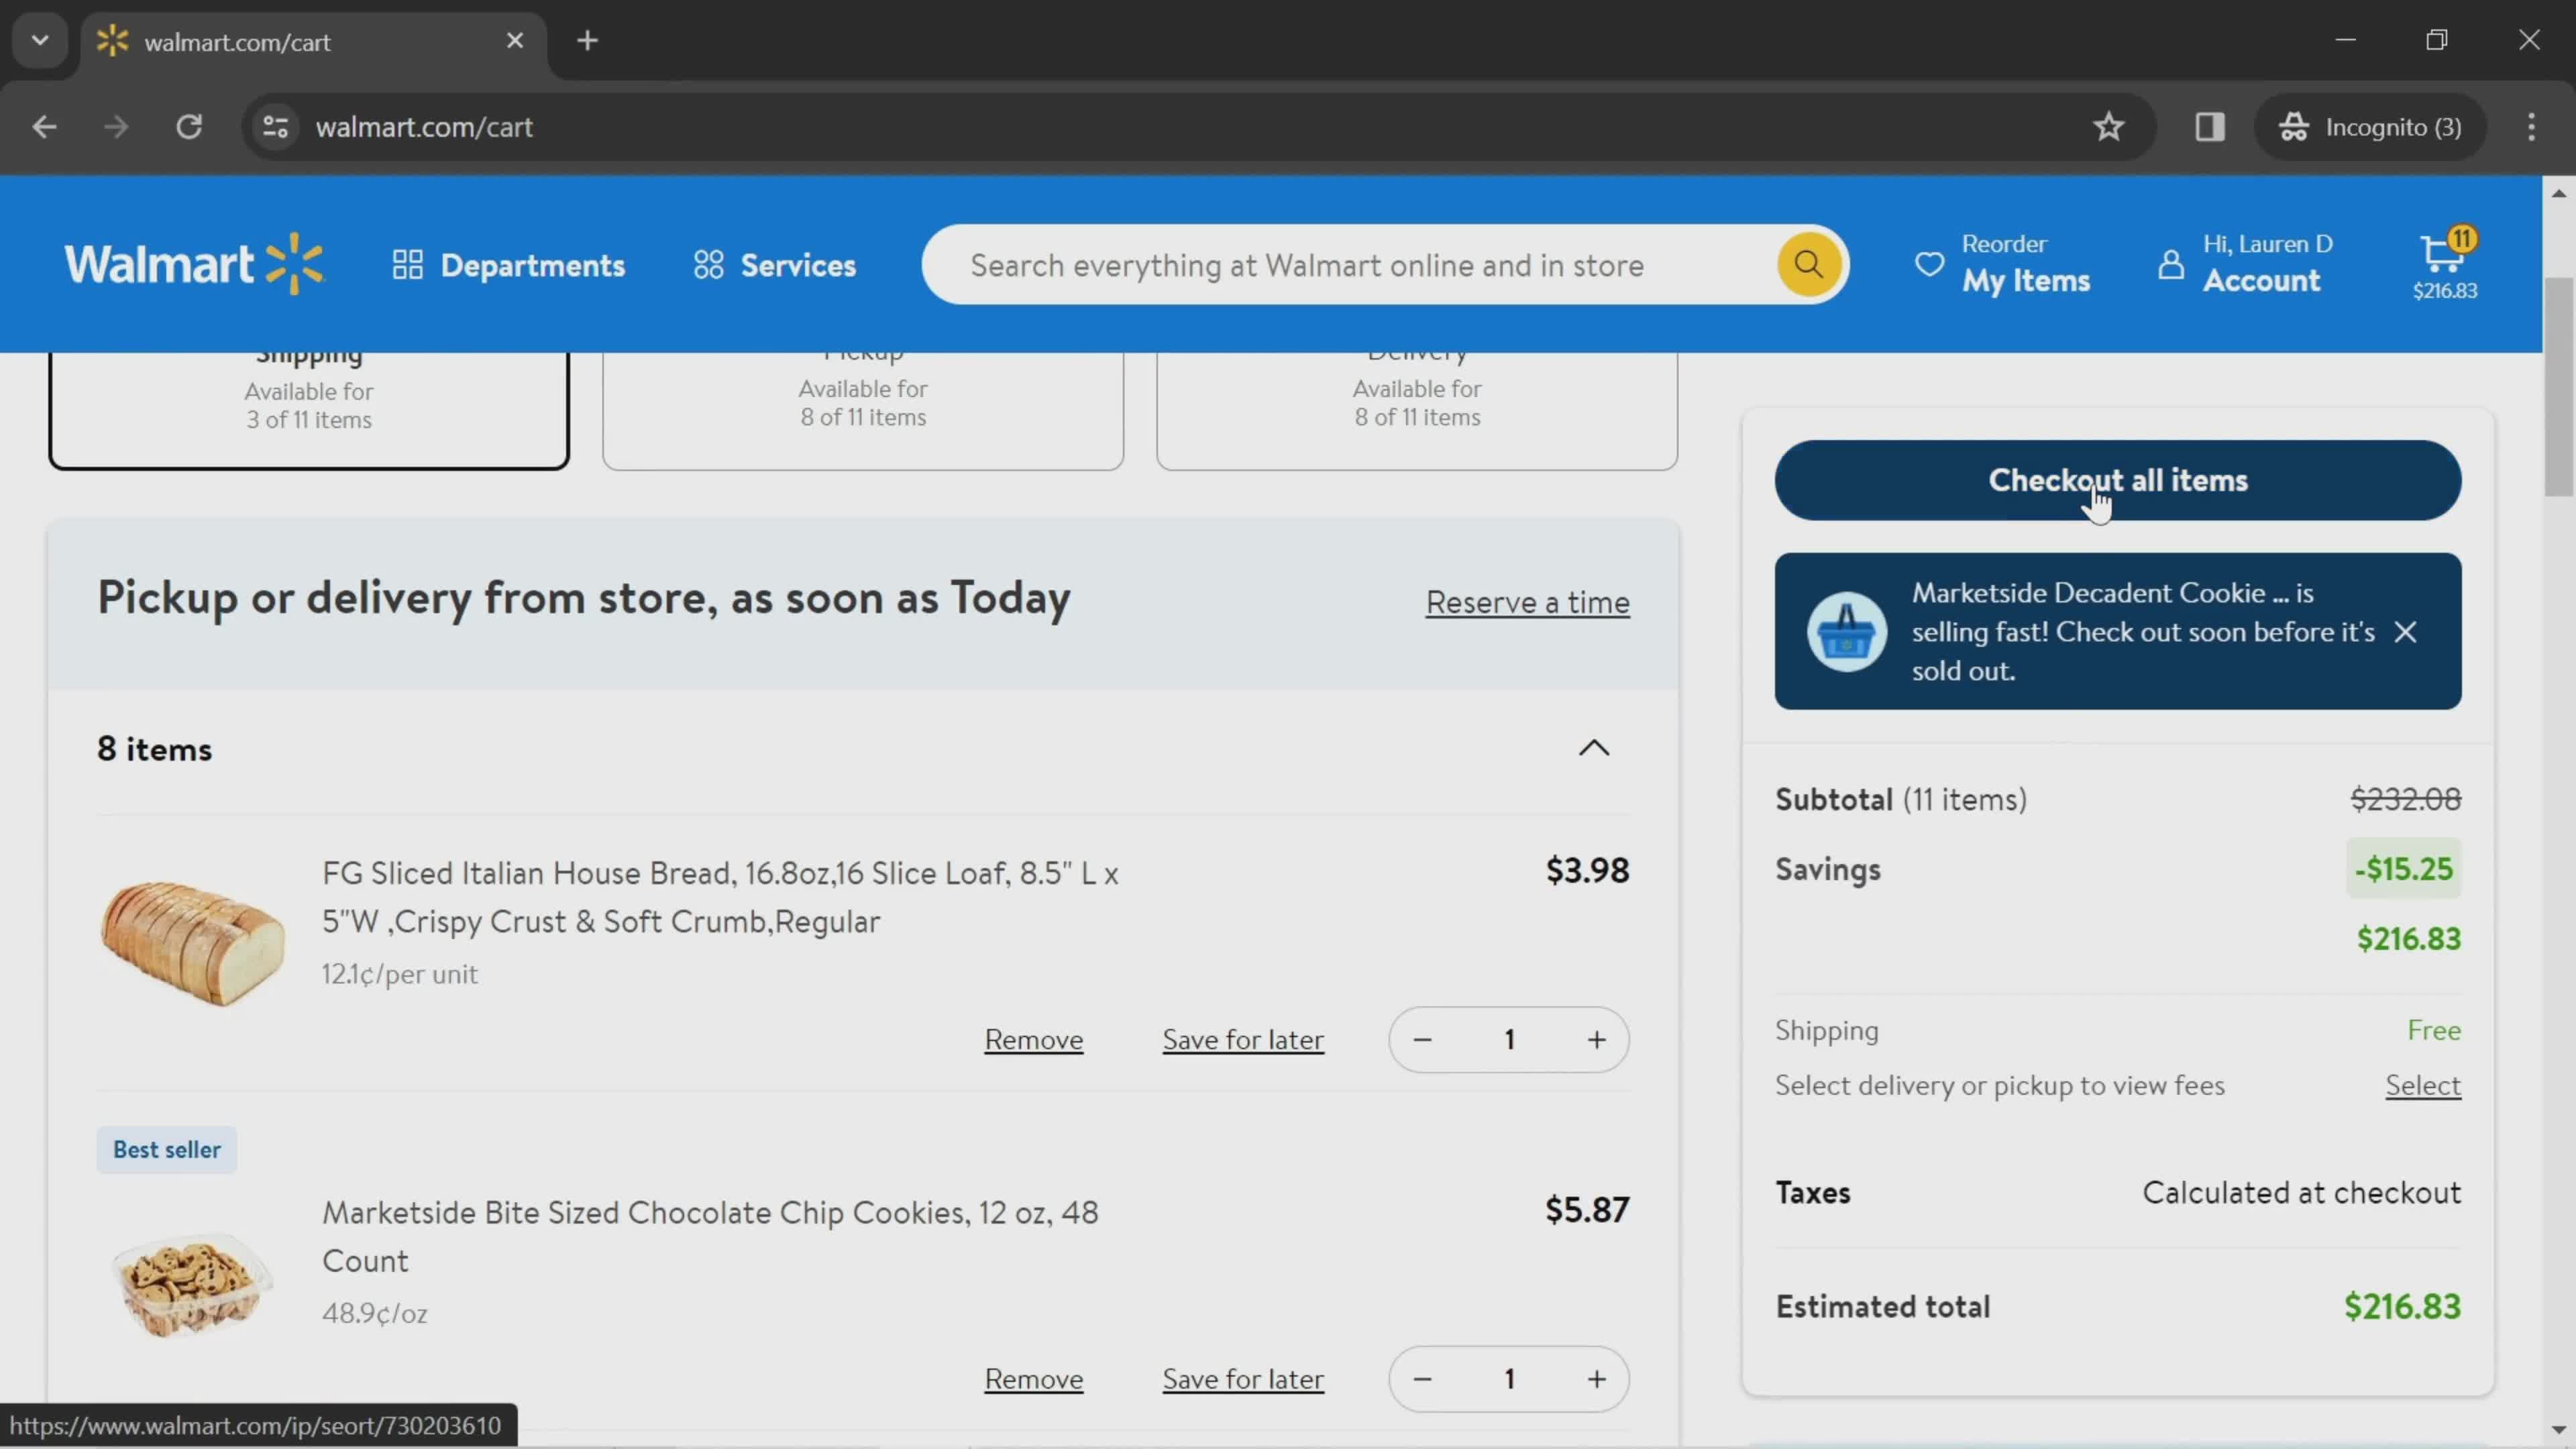The width and height of the screenshot is (2576, 1449).
Task: Click the chocolate chip cookies thumbnail
Action: pos(192,1284)
